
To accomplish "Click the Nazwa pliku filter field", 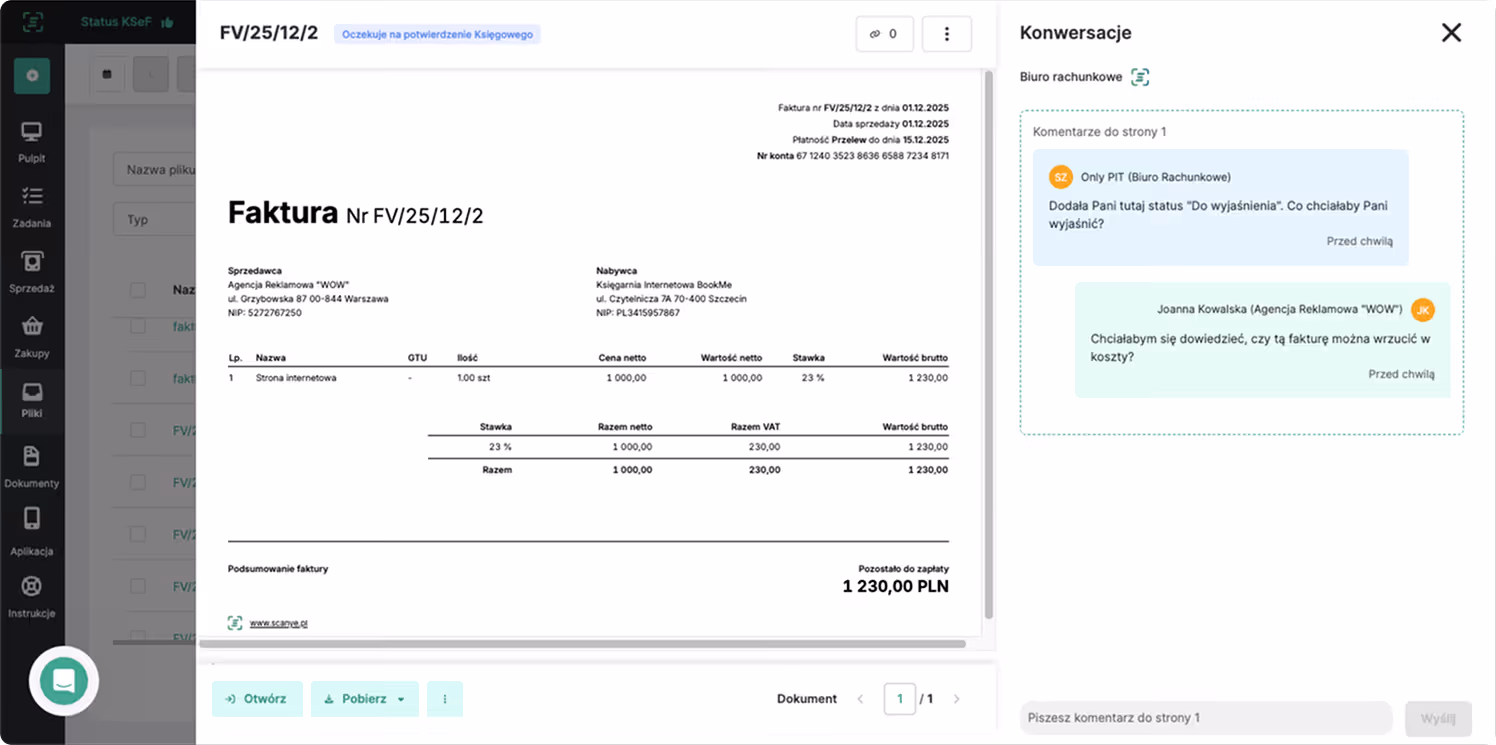I will 155,170.
